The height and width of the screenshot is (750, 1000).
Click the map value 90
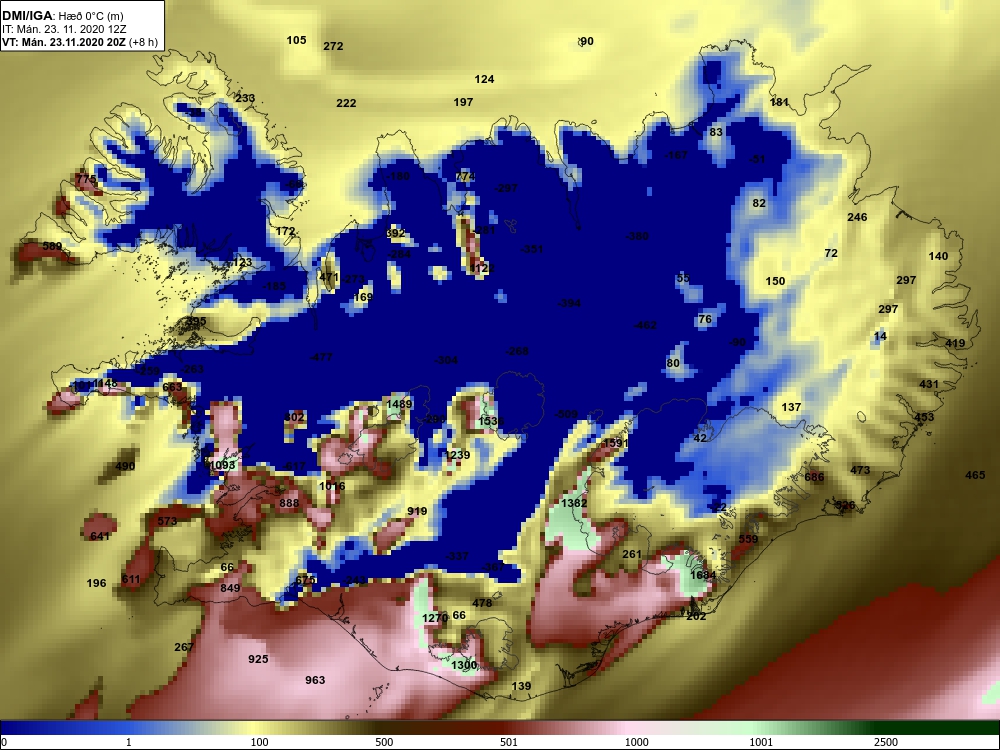pos(587,41)
